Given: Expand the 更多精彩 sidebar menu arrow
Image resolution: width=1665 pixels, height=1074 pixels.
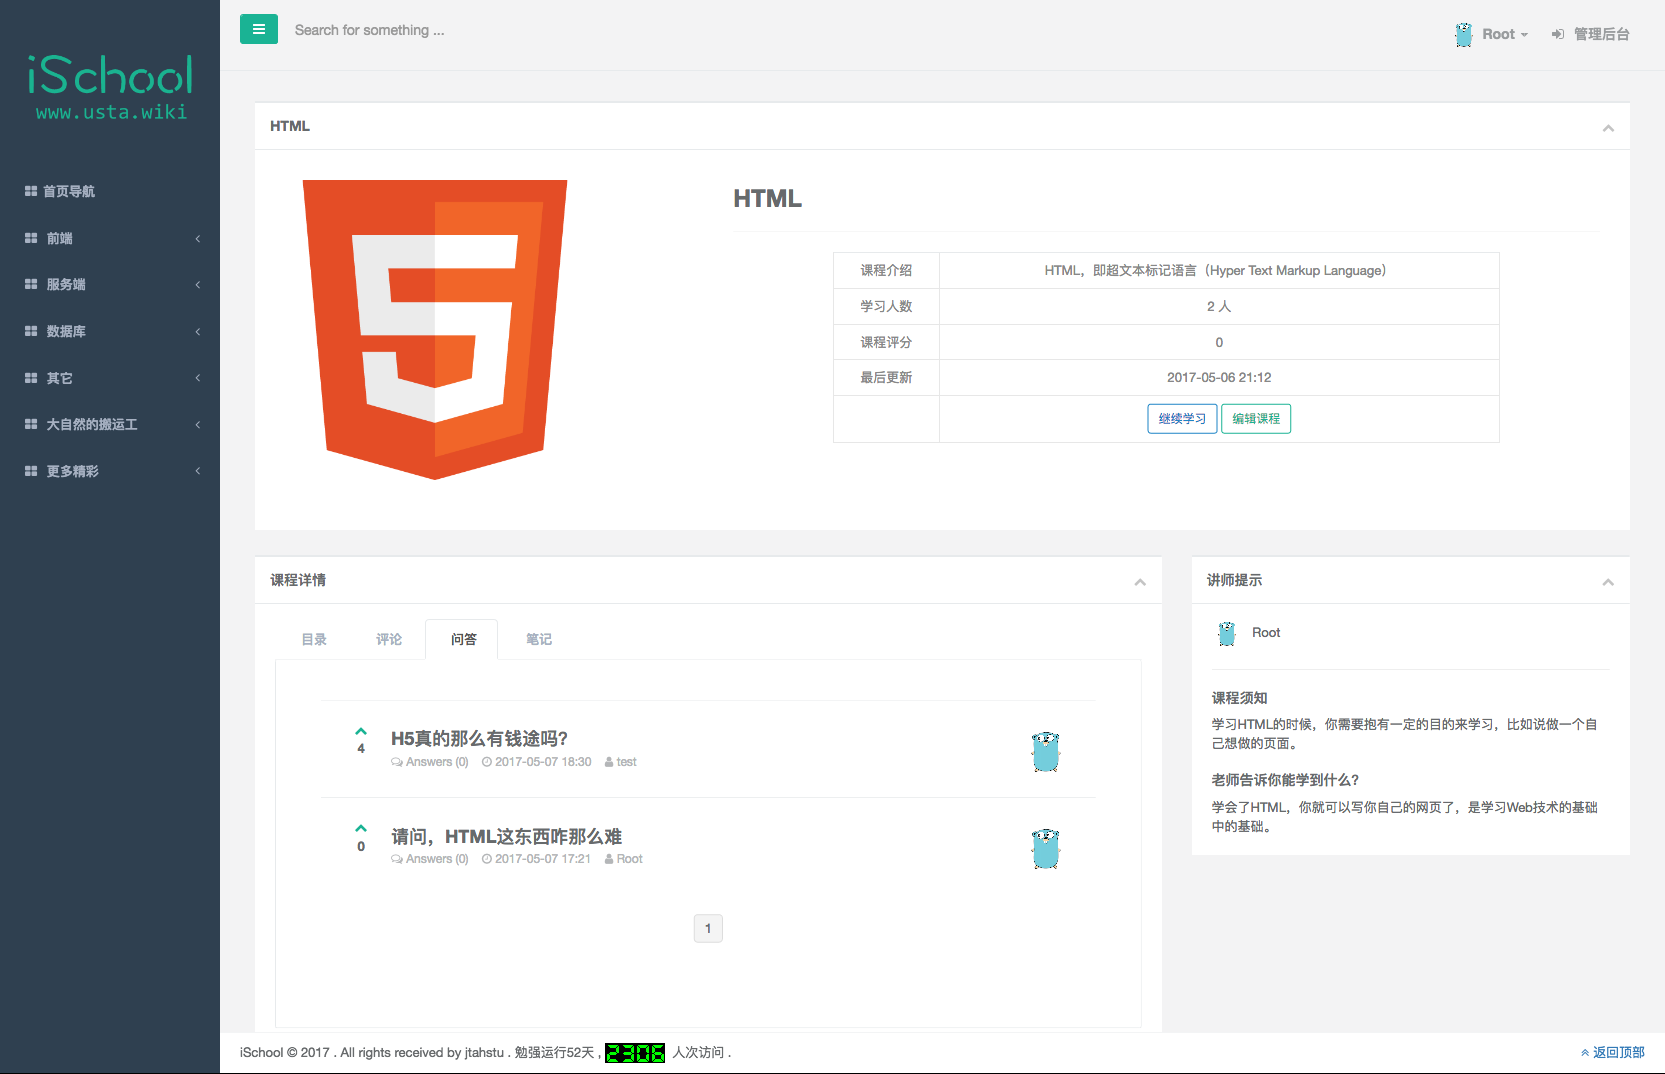Looking at the screenshot, I should [198, 471].
